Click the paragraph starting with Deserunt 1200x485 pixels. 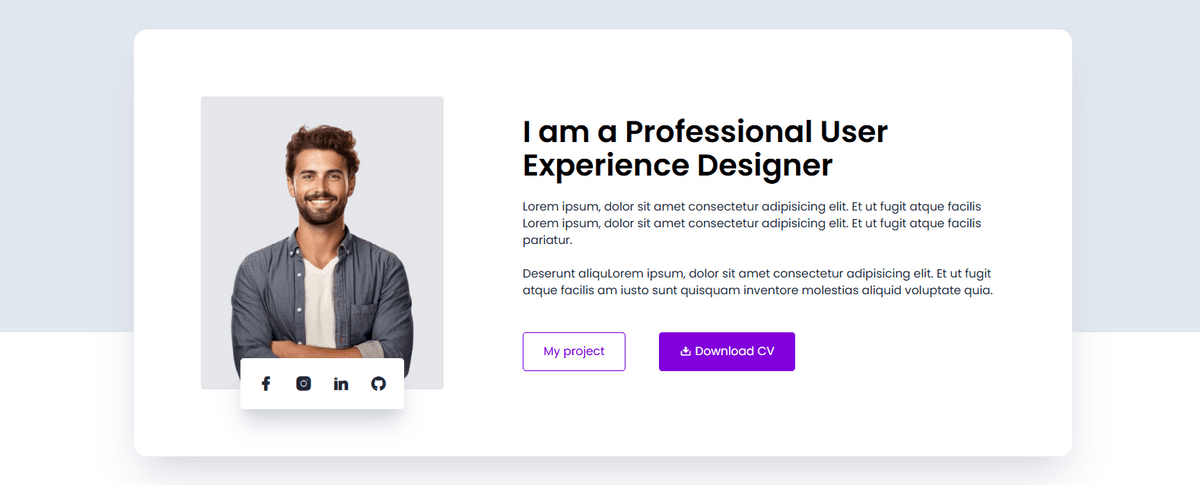pyautogui.click(x=757, y=282)
